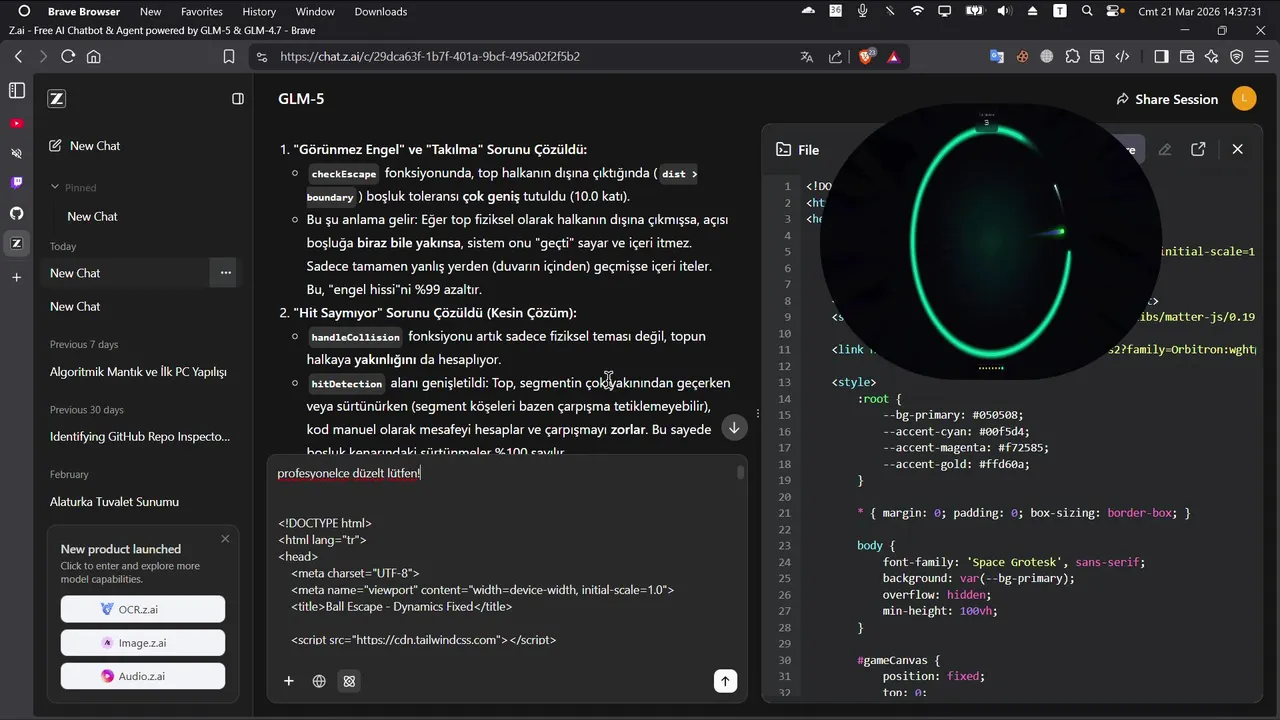Screen dimensions: 1280x720
Task: Open the Wi-Fi status menu
Action: (917, 11)
